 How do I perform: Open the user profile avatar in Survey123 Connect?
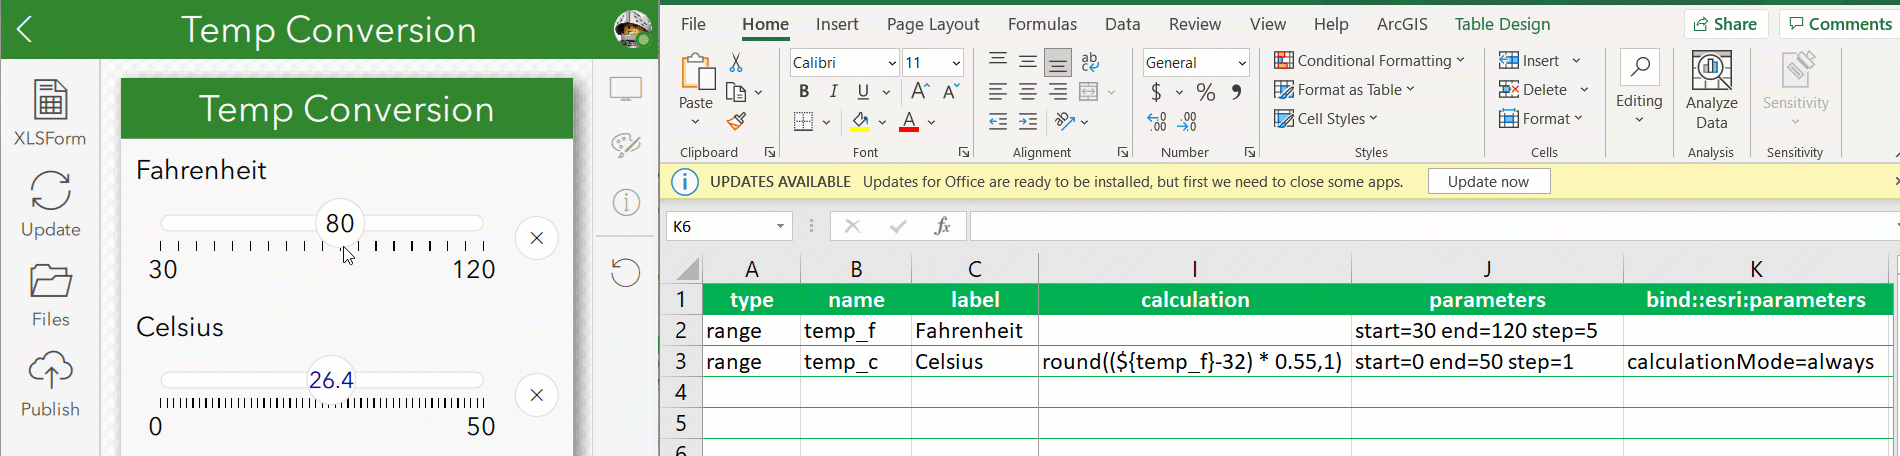(632, 29)
